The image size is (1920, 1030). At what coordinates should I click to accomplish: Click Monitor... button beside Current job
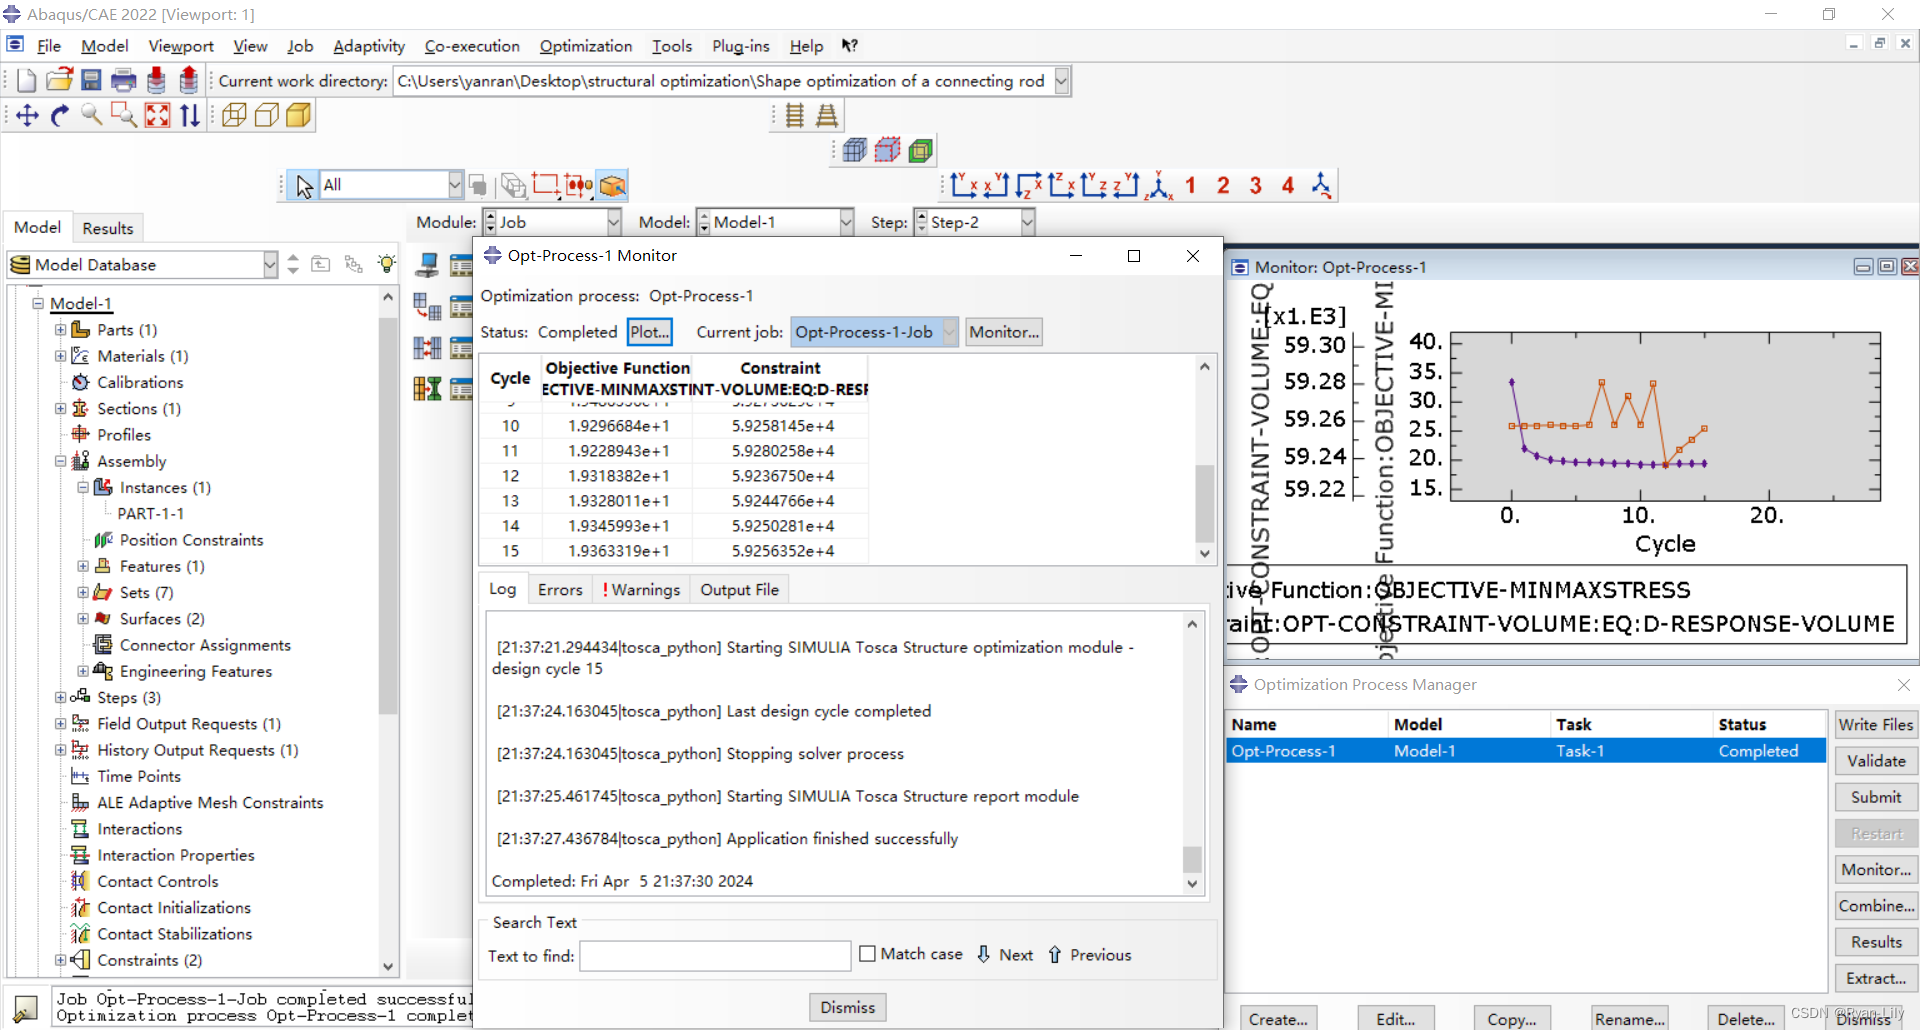(x=1004, y=332)
